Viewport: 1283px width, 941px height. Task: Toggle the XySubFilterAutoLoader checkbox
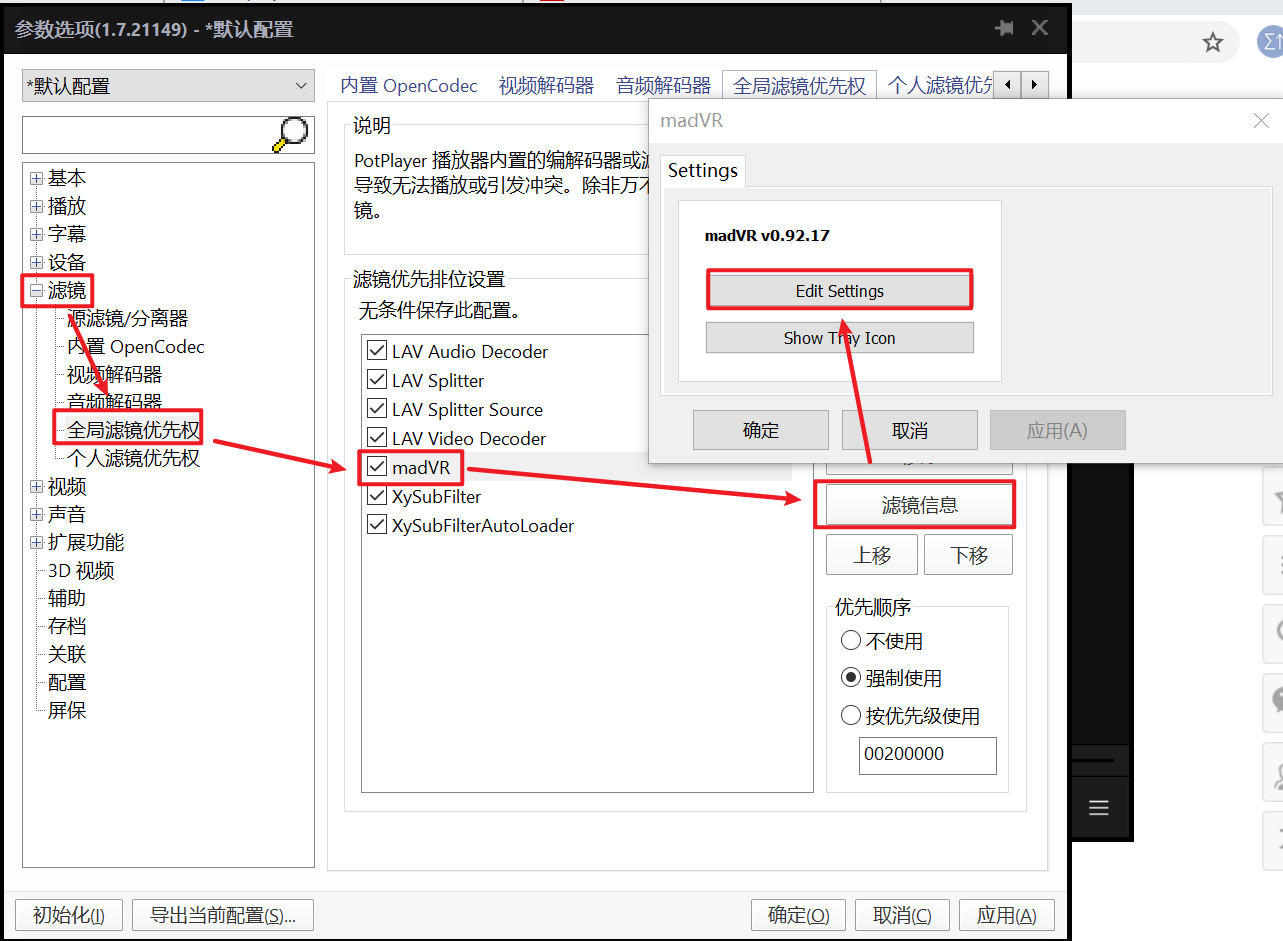[377, 525]
